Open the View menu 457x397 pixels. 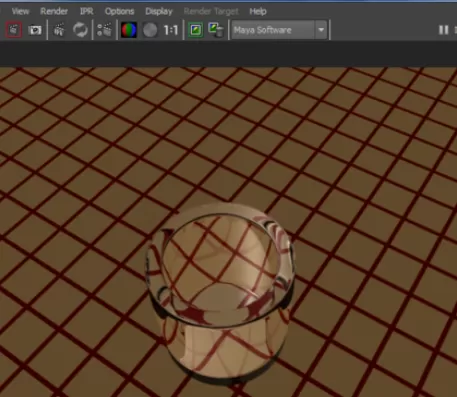(x=20, y=11)
